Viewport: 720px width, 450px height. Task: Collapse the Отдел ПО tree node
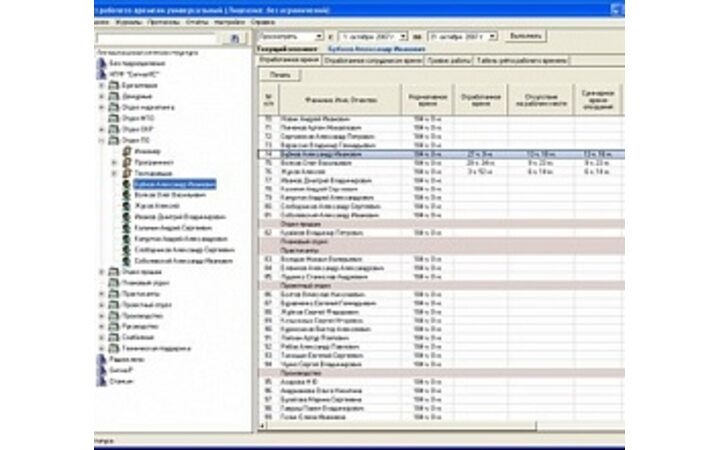coord(102,141)
